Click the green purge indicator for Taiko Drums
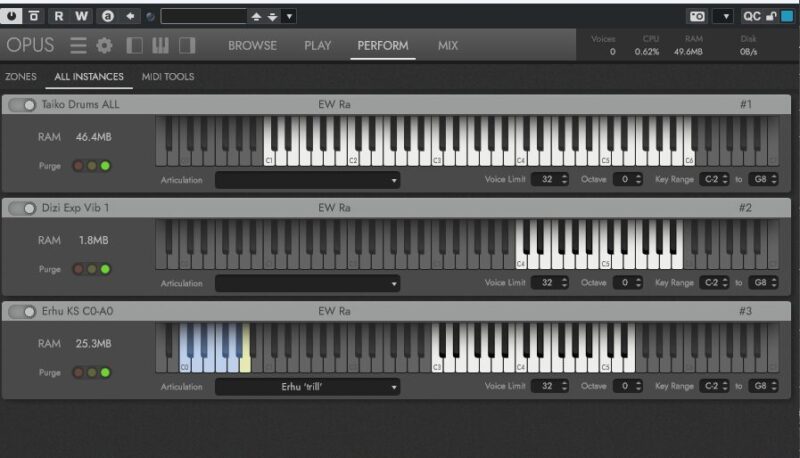Image resolution: width=800 pixels, height=458 pixels. 105,166
